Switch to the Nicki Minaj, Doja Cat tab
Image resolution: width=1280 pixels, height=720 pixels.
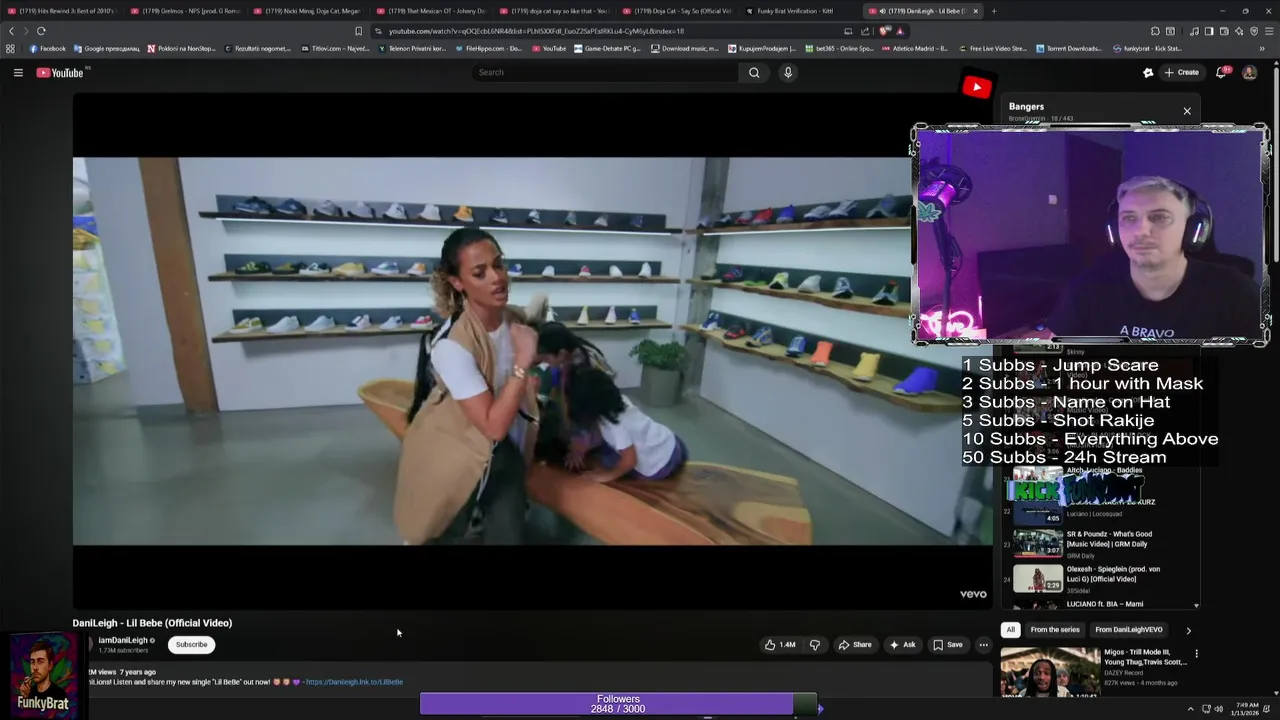(x=307, y=11)
